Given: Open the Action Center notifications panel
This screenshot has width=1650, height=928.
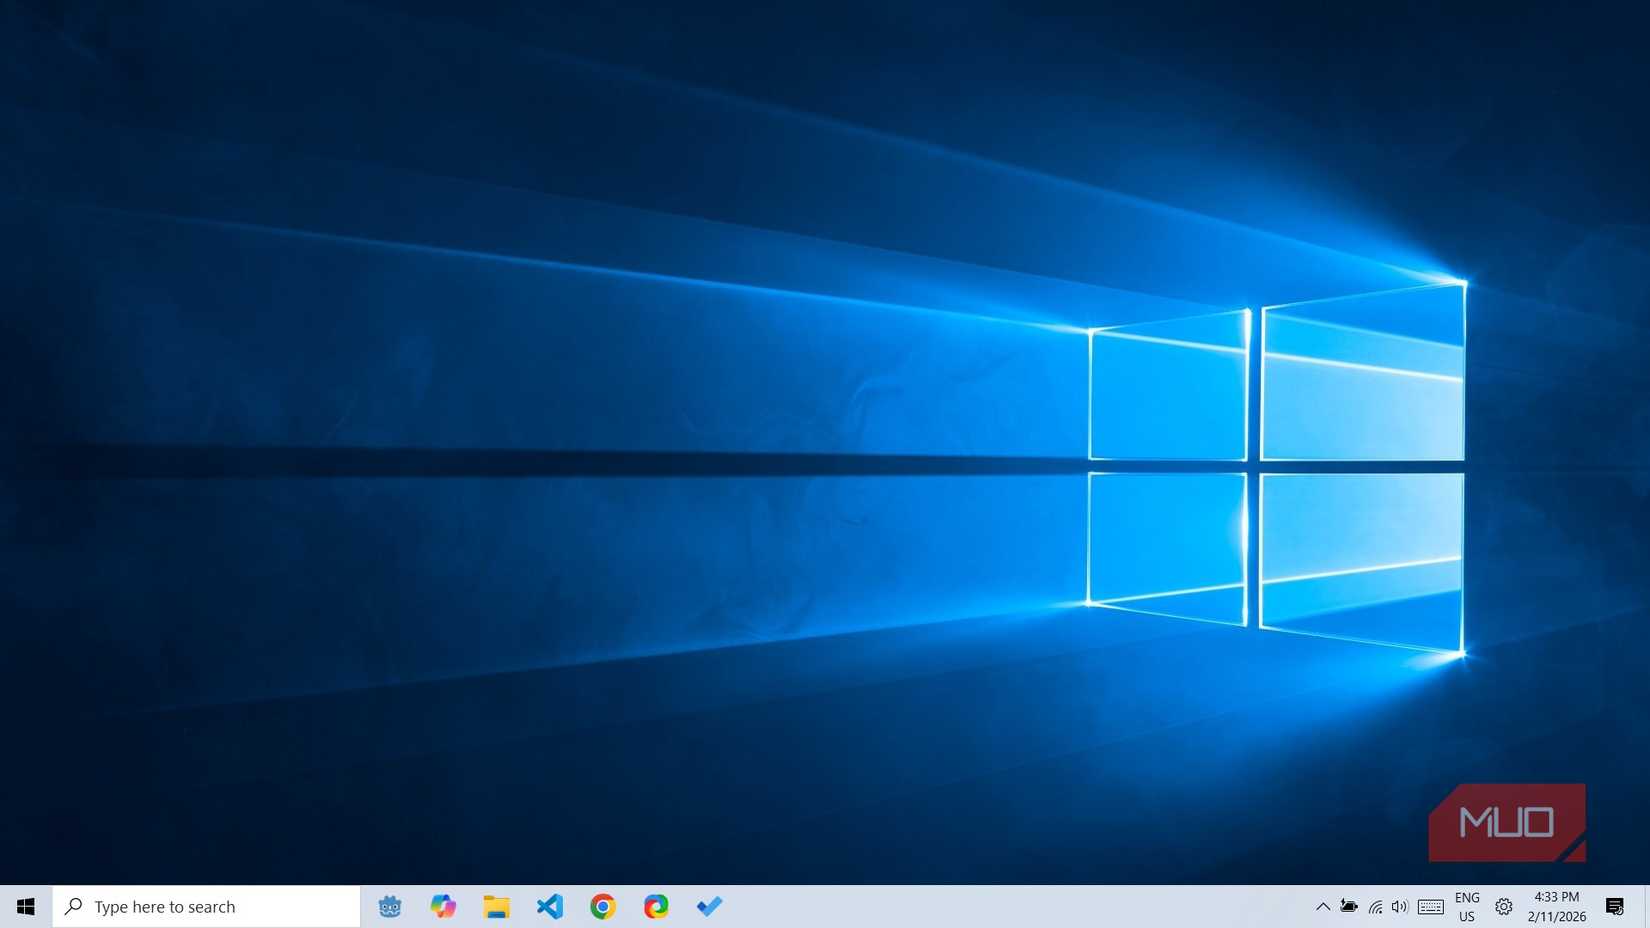Looking at the screenshot, I should (1614, 906).
